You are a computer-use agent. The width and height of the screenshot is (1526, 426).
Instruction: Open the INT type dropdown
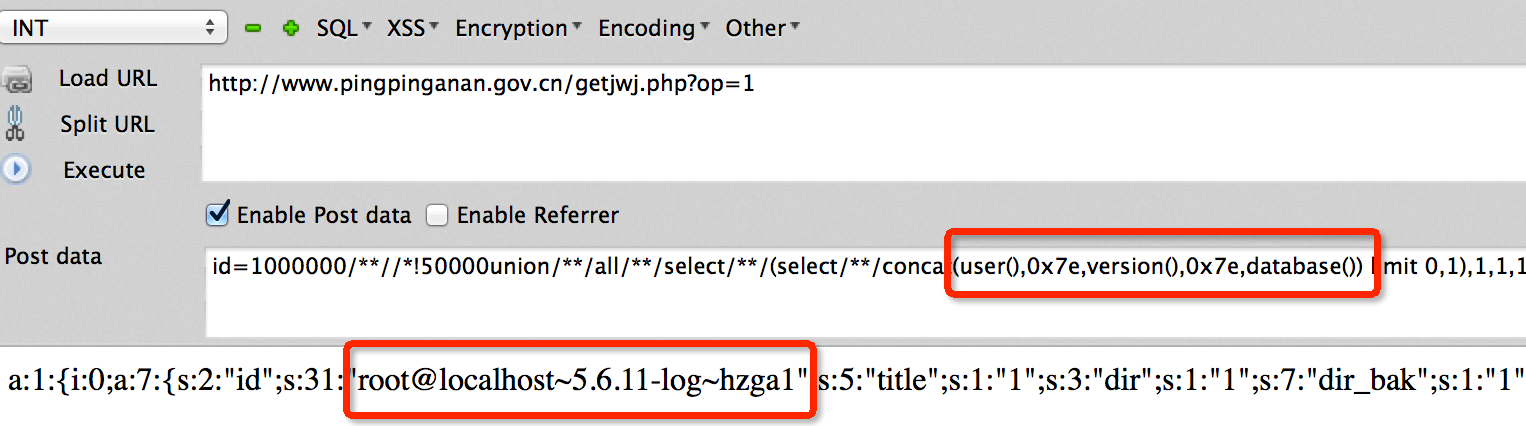[x=114, y=28]
